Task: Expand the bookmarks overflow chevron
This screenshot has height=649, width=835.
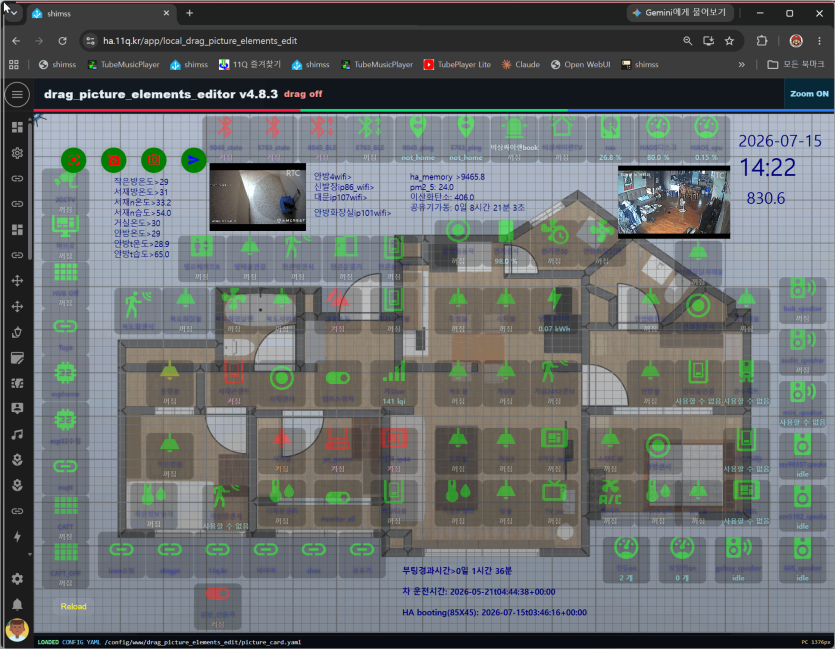Action: coord(741,64)
